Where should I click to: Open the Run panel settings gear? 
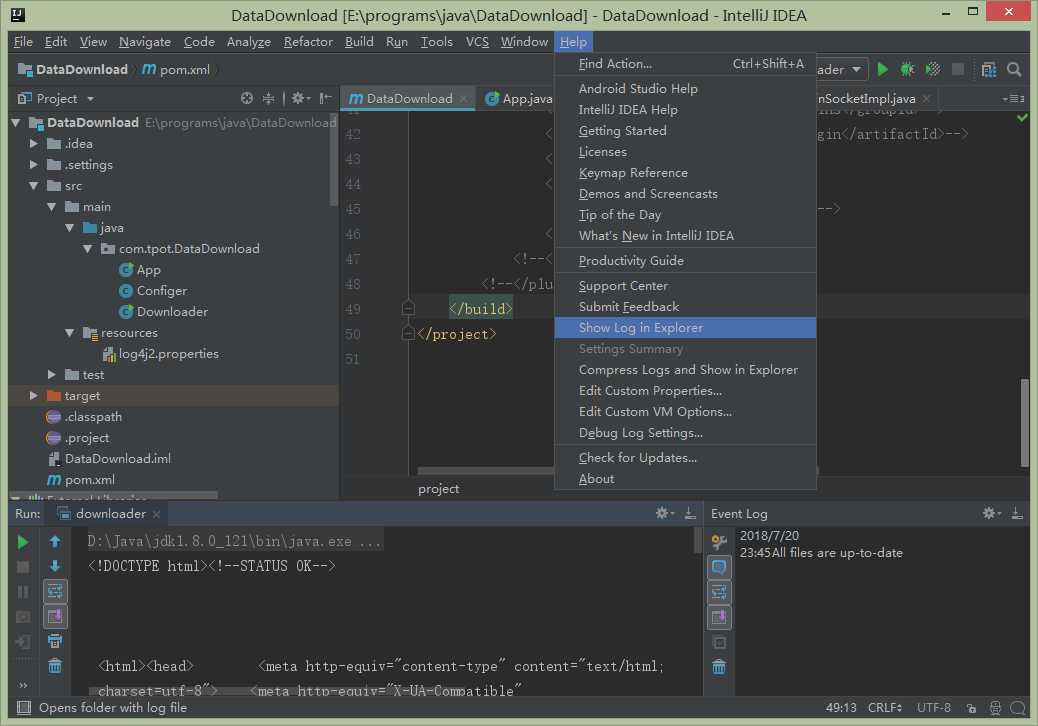pos(664,514)
